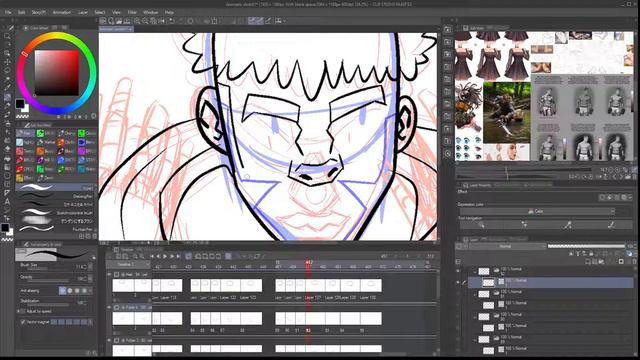Hide the top folder layer in Layer panel

point(458,271)
